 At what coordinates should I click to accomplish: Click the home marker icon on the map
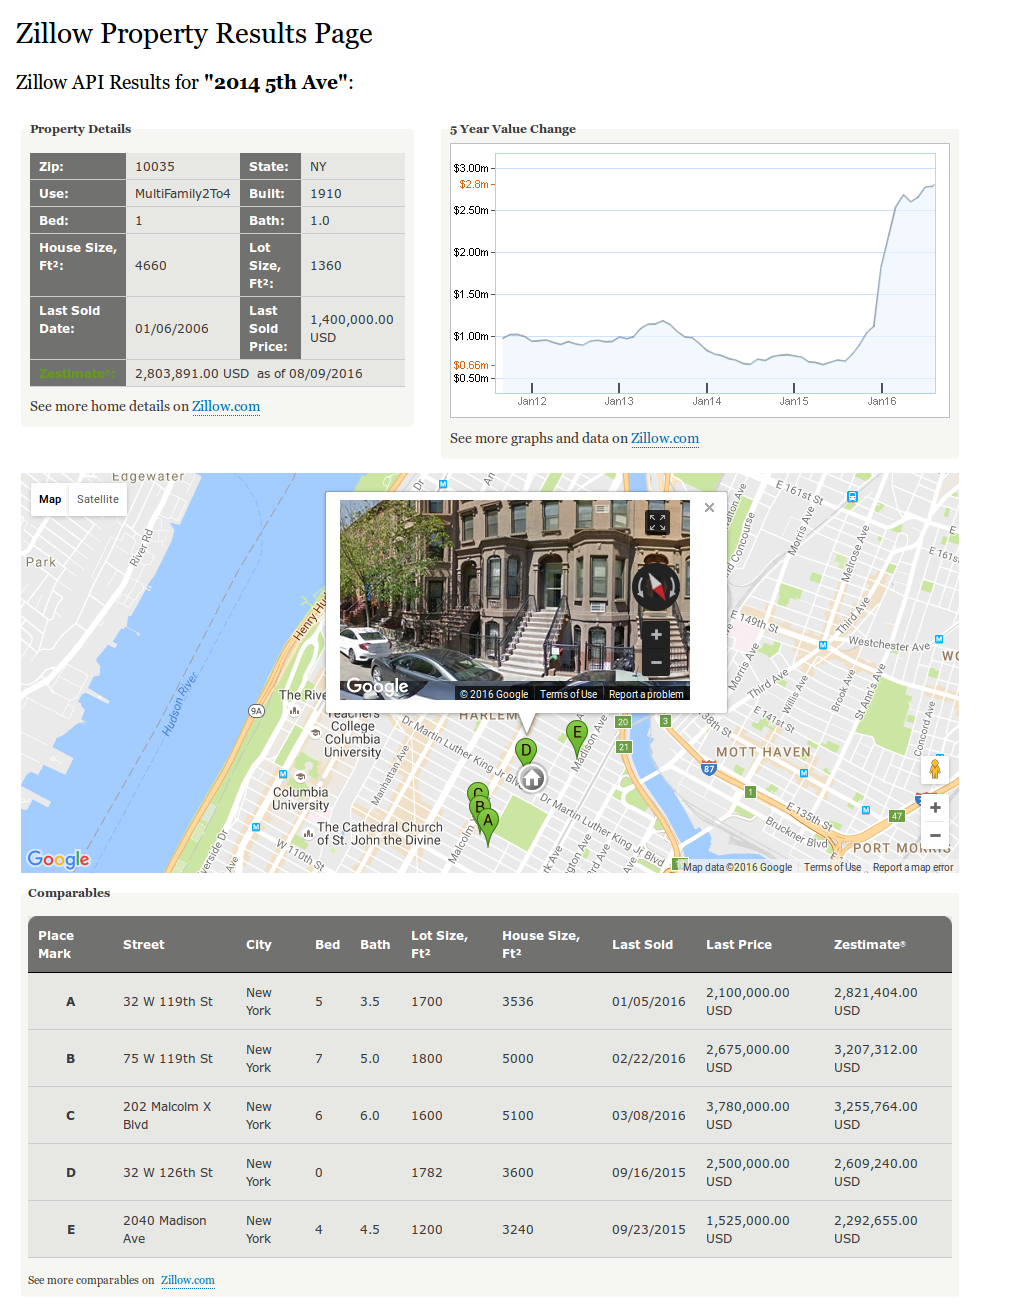pos(532,778)
